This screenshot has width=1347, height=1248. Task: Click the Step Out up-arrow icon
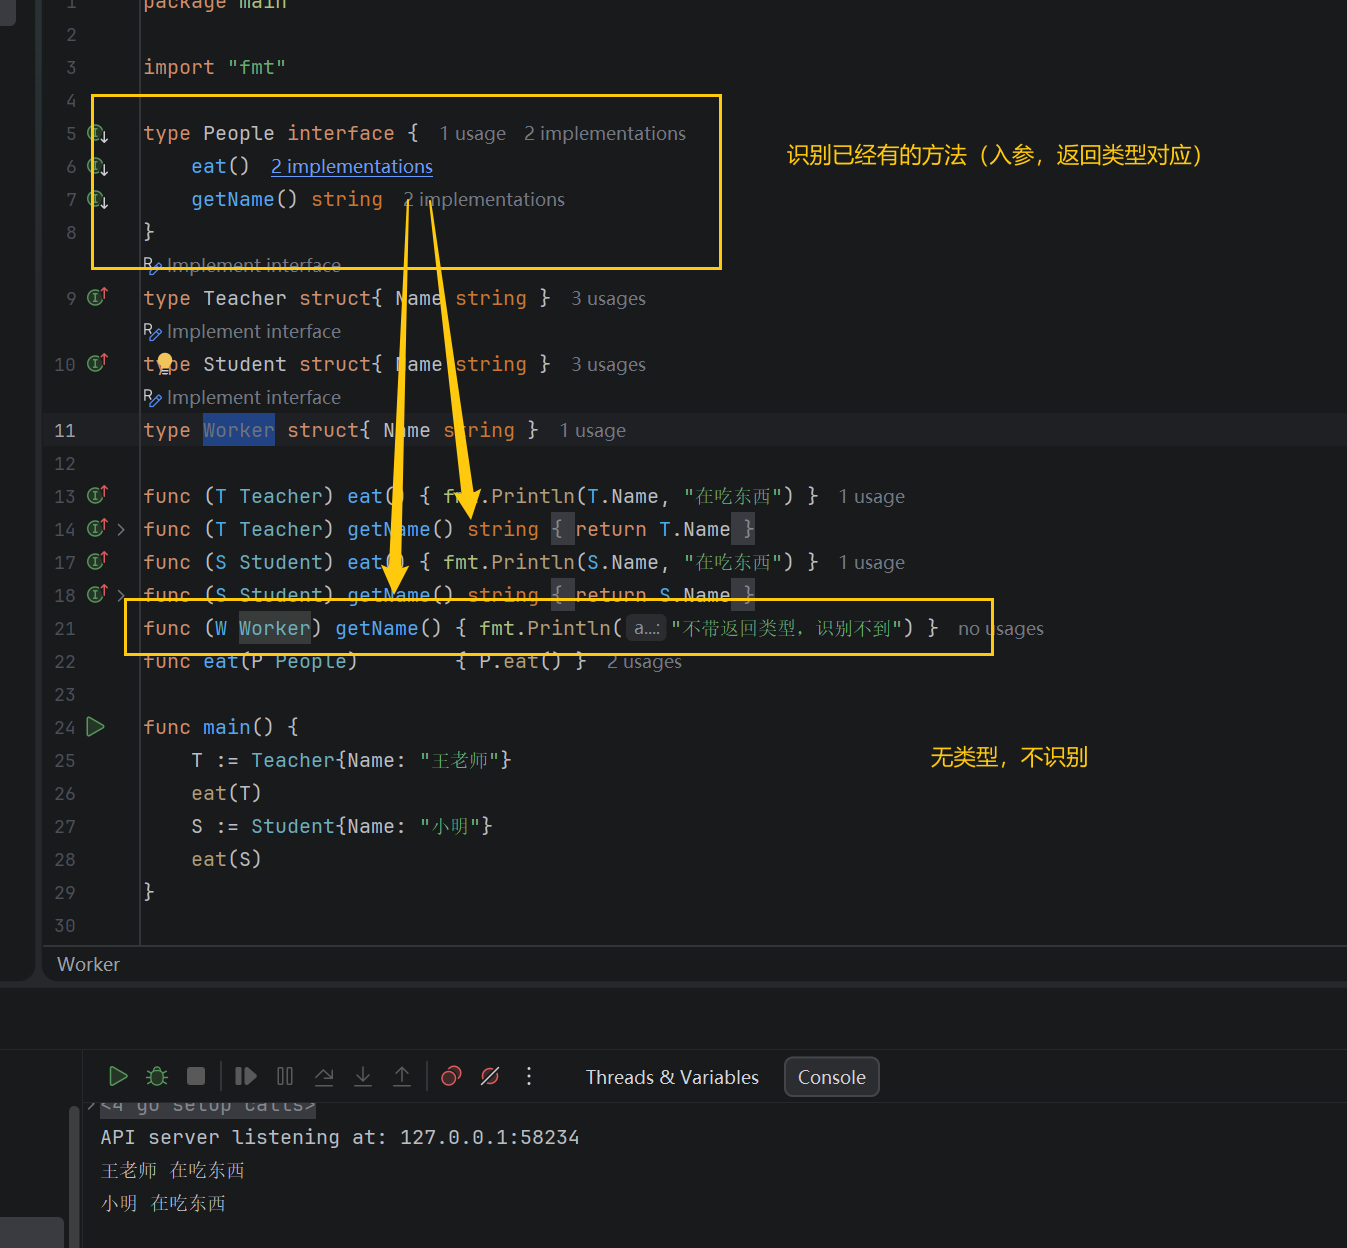point(402,1076)
